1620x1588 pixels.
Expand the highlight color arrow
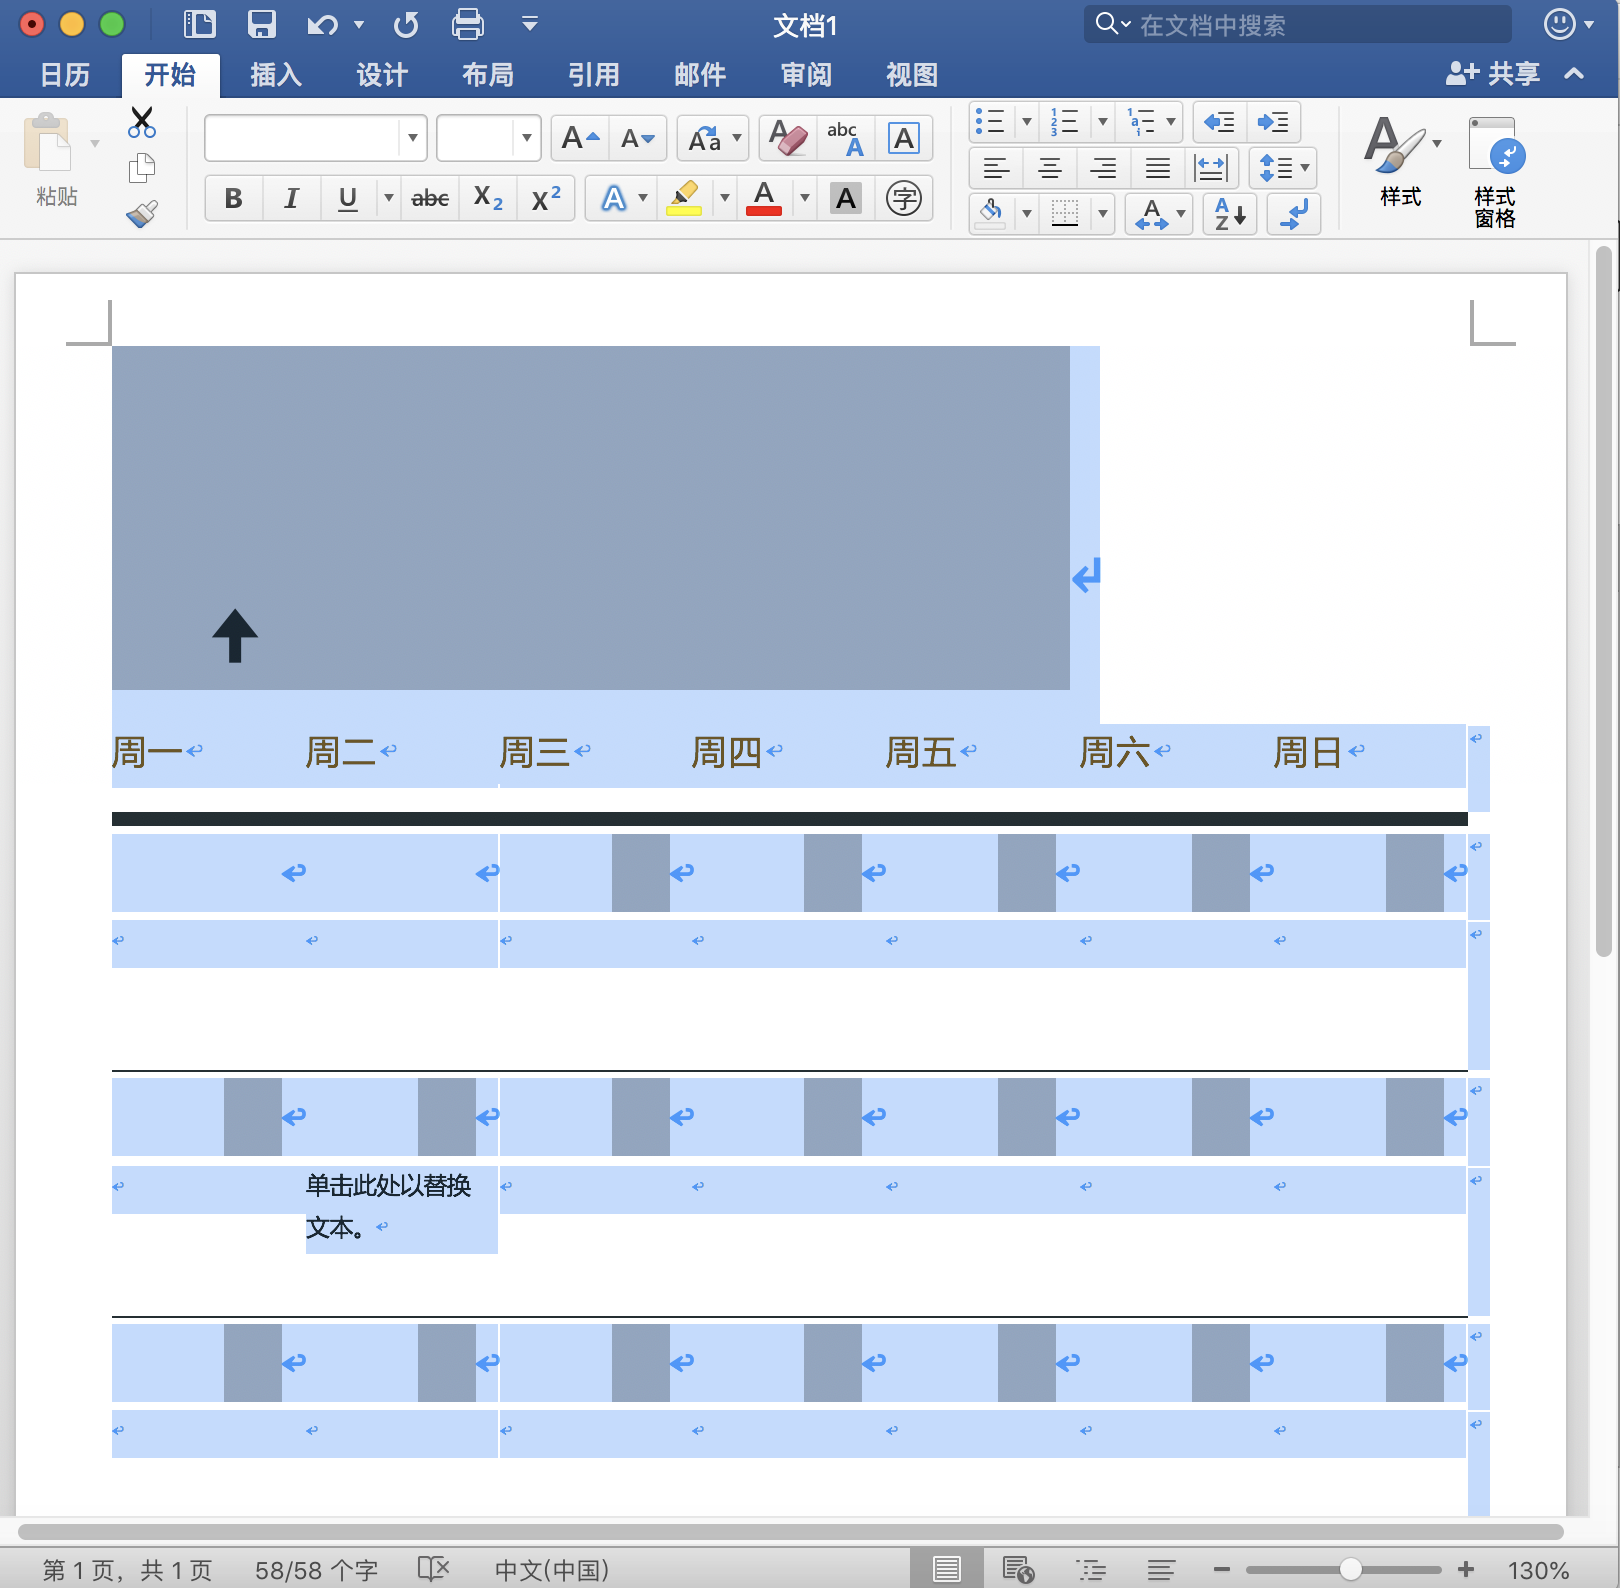[x=724, y=198]
